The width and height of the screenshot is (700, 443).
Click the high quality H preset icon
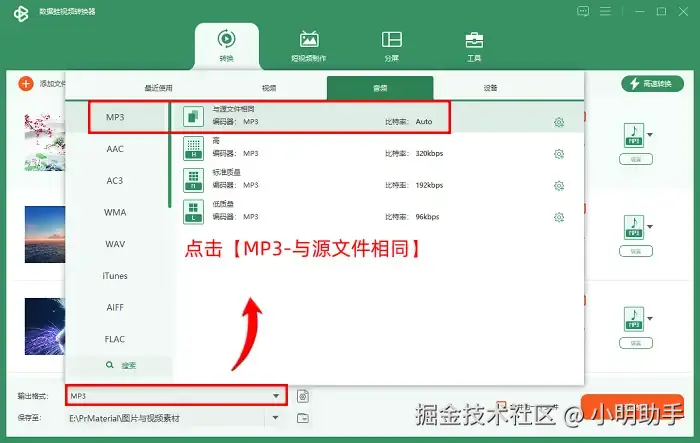click(193, 148)
